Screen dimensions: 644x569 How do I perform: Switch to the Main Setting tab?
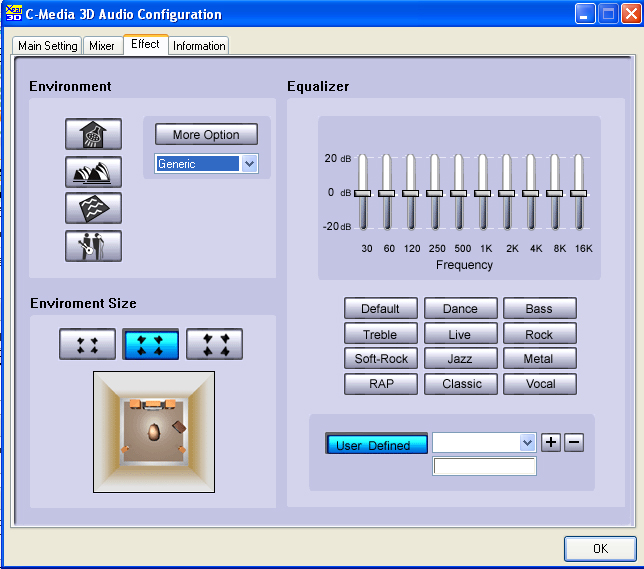coord(47,46)
